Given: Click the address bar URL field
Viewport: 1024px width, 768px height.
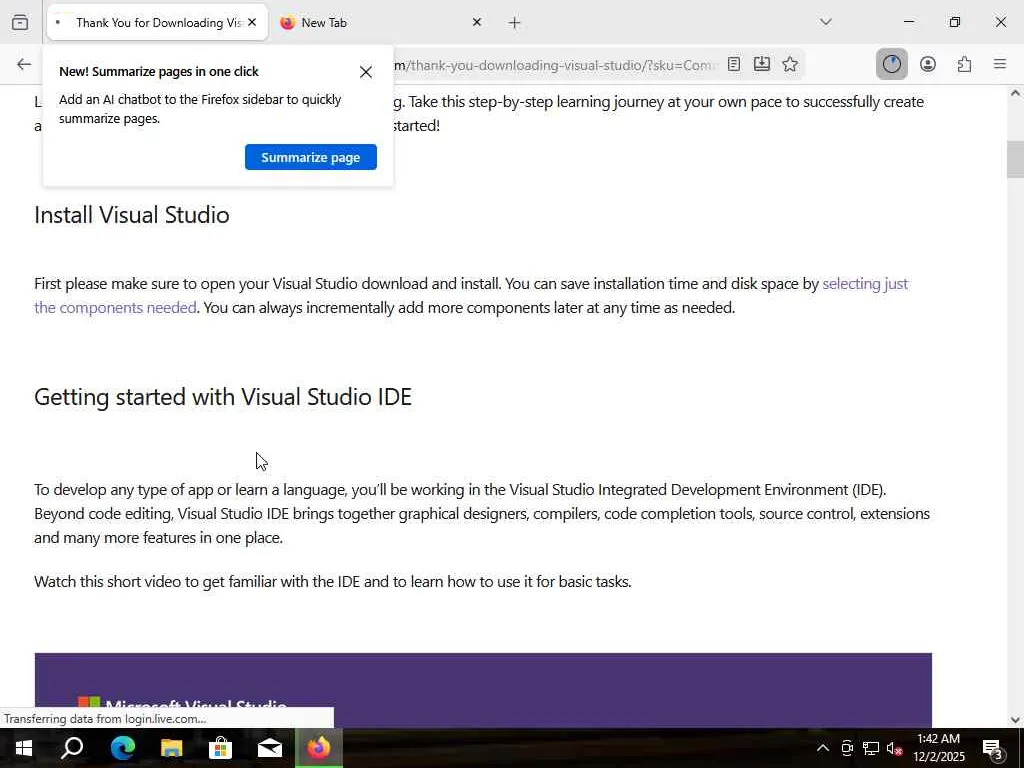Looking at the screenshot, I should (555, 65).
